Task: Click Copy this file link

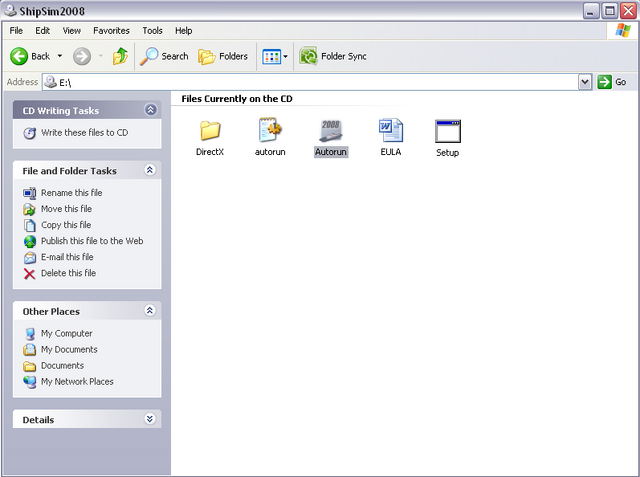Action: [x=66, y=225]
